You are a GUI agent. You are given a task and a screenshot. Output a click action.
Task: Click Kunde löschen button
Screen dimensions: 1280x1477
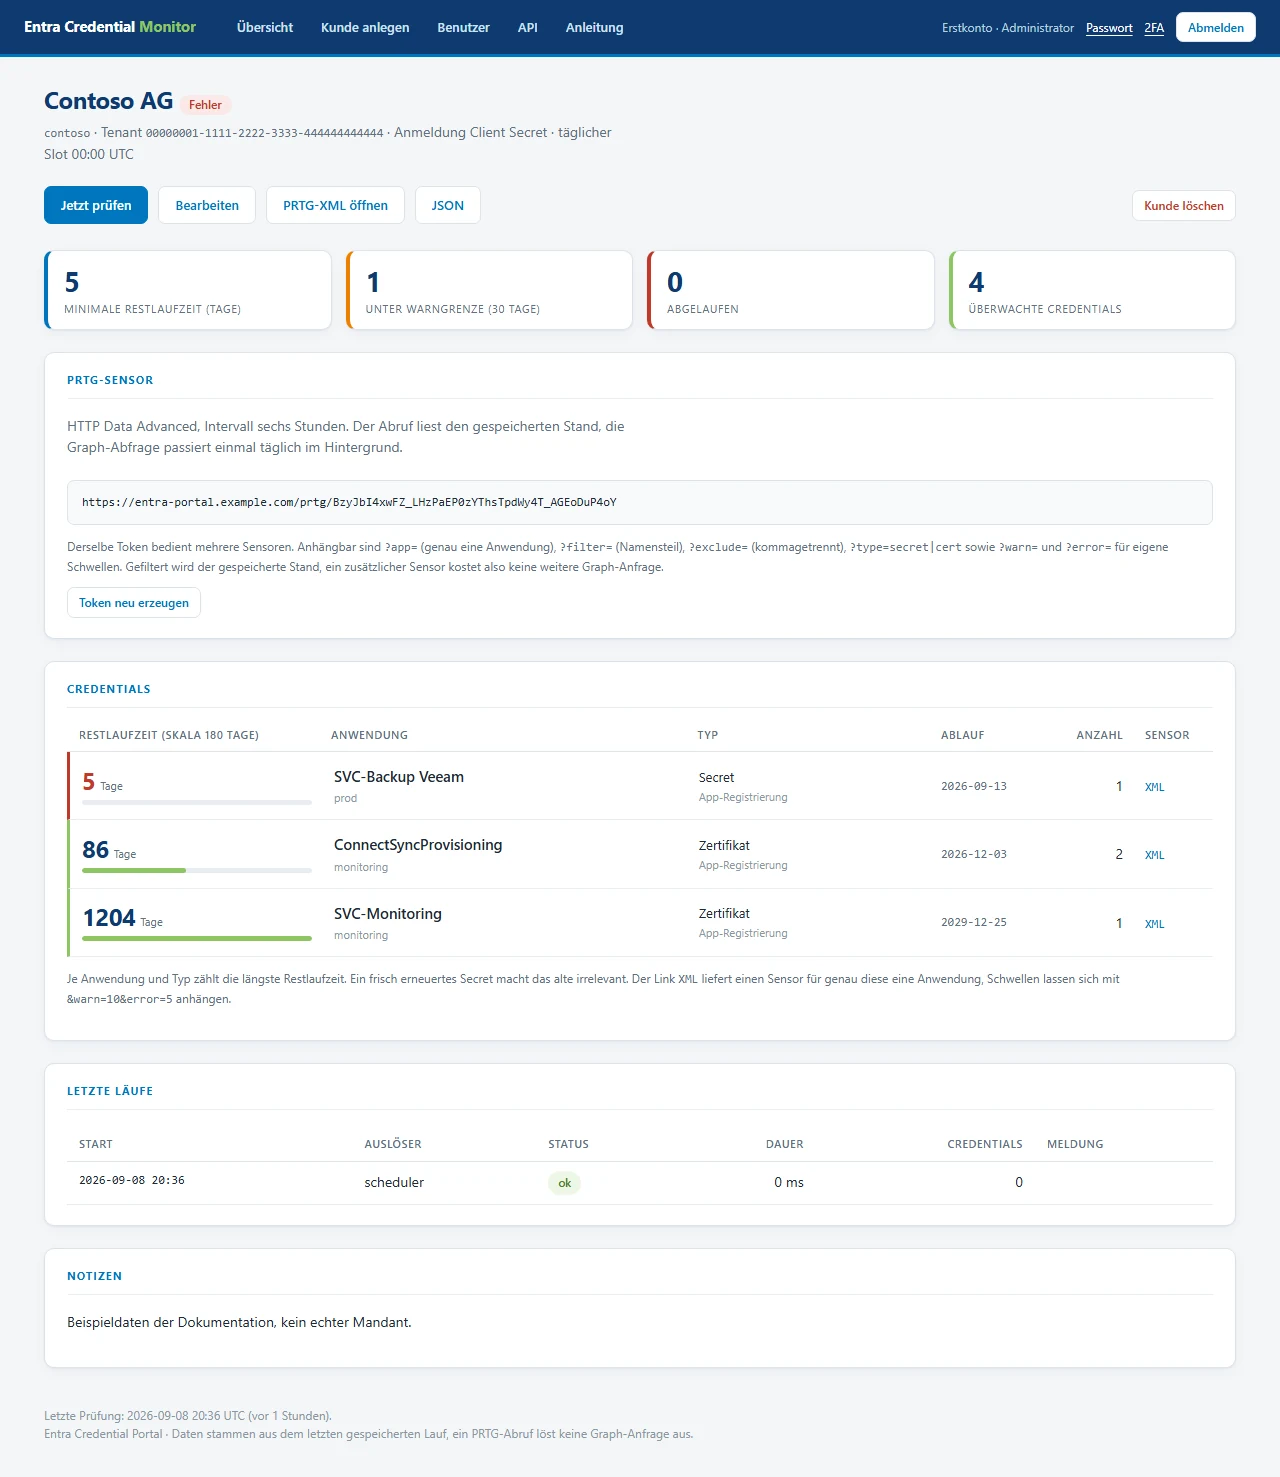1184,205
